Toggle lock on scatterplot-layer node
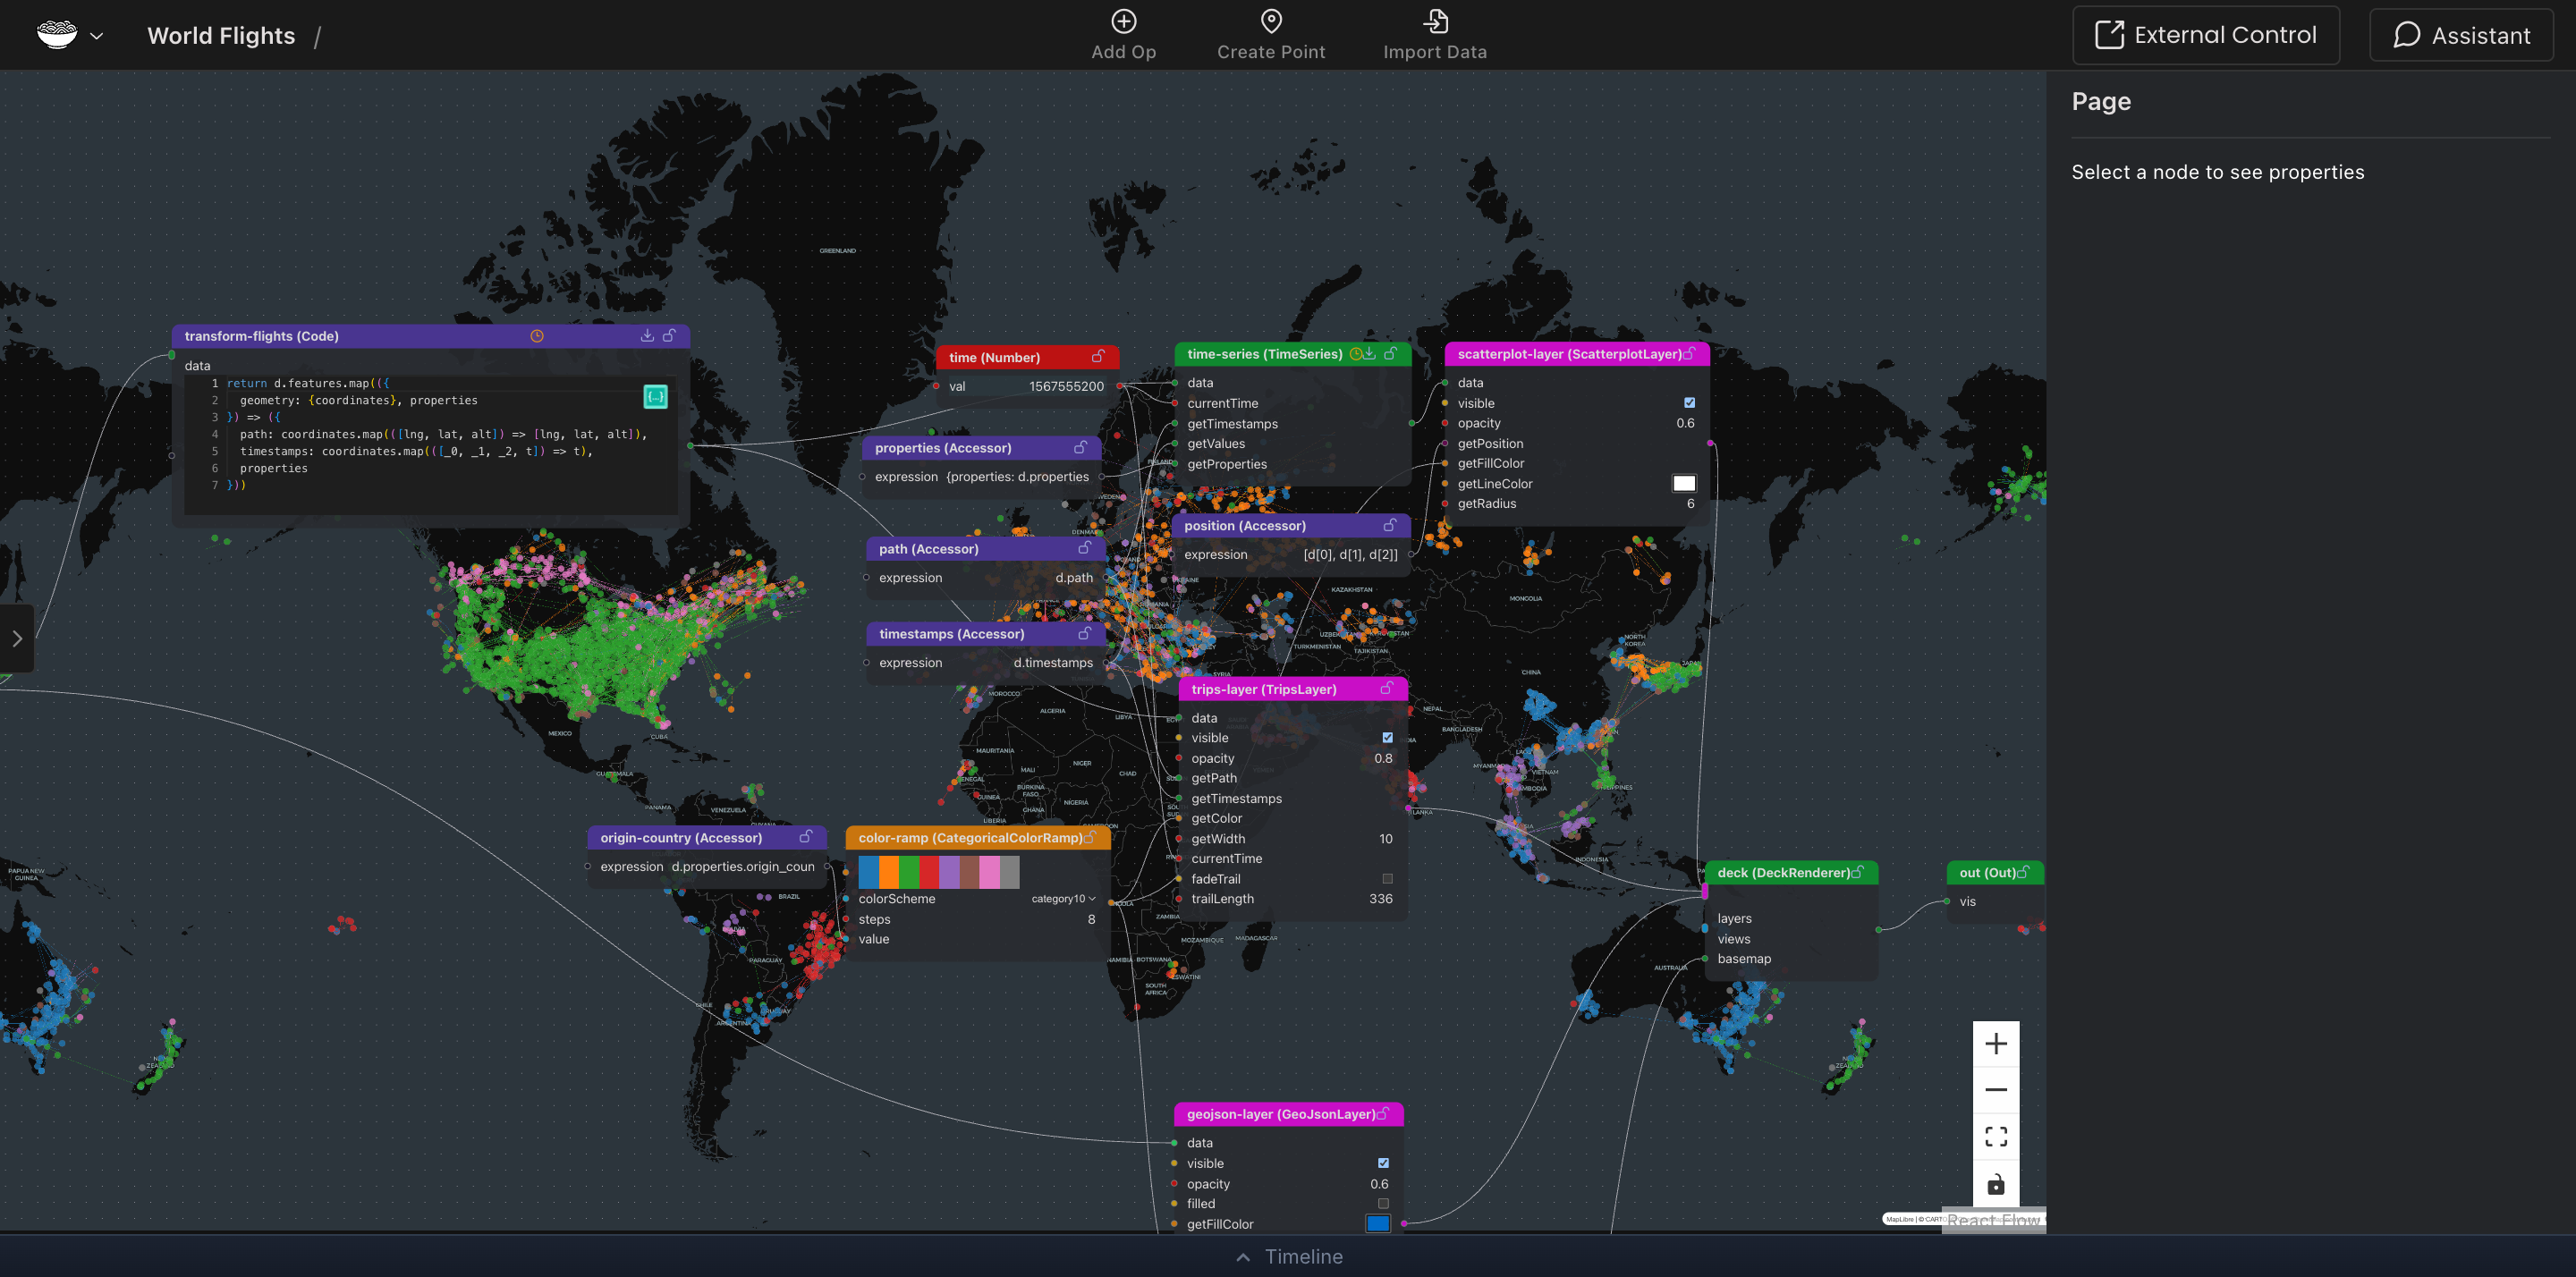Image resolution: width=2576 pixels, height=1277 pixels. click(1689, 354)
